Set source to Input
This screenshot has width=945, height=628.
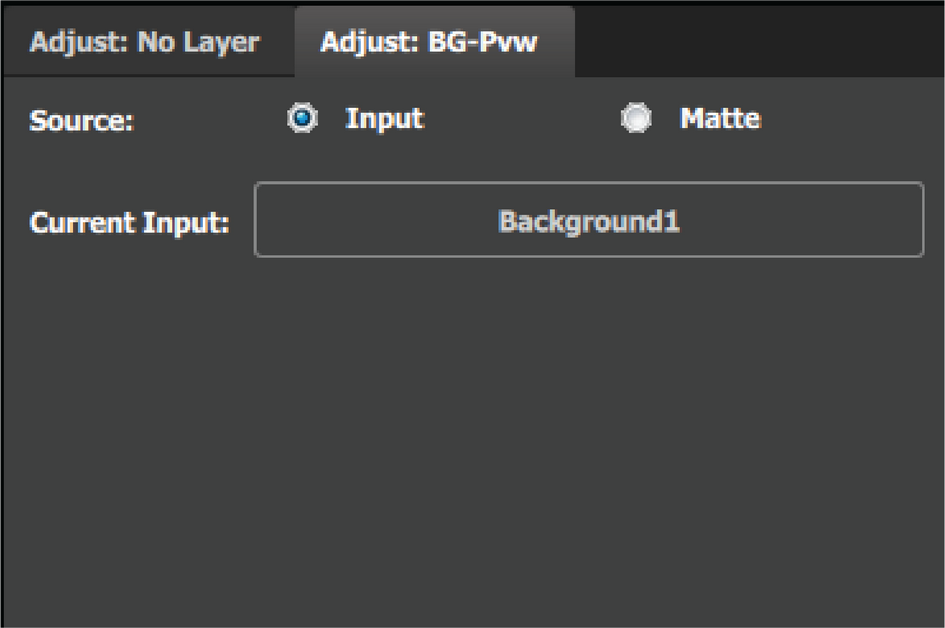[x=303, y=118]
